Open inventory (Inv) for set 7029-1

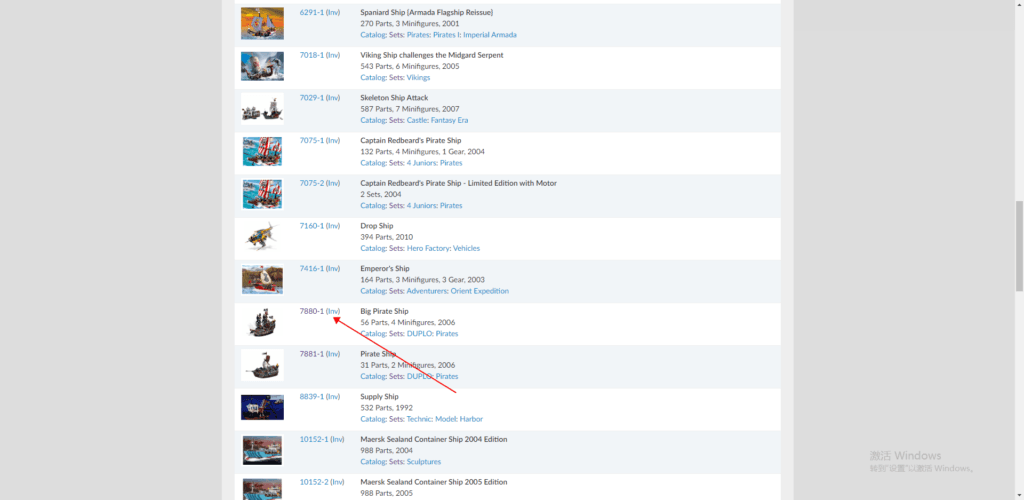333,98
